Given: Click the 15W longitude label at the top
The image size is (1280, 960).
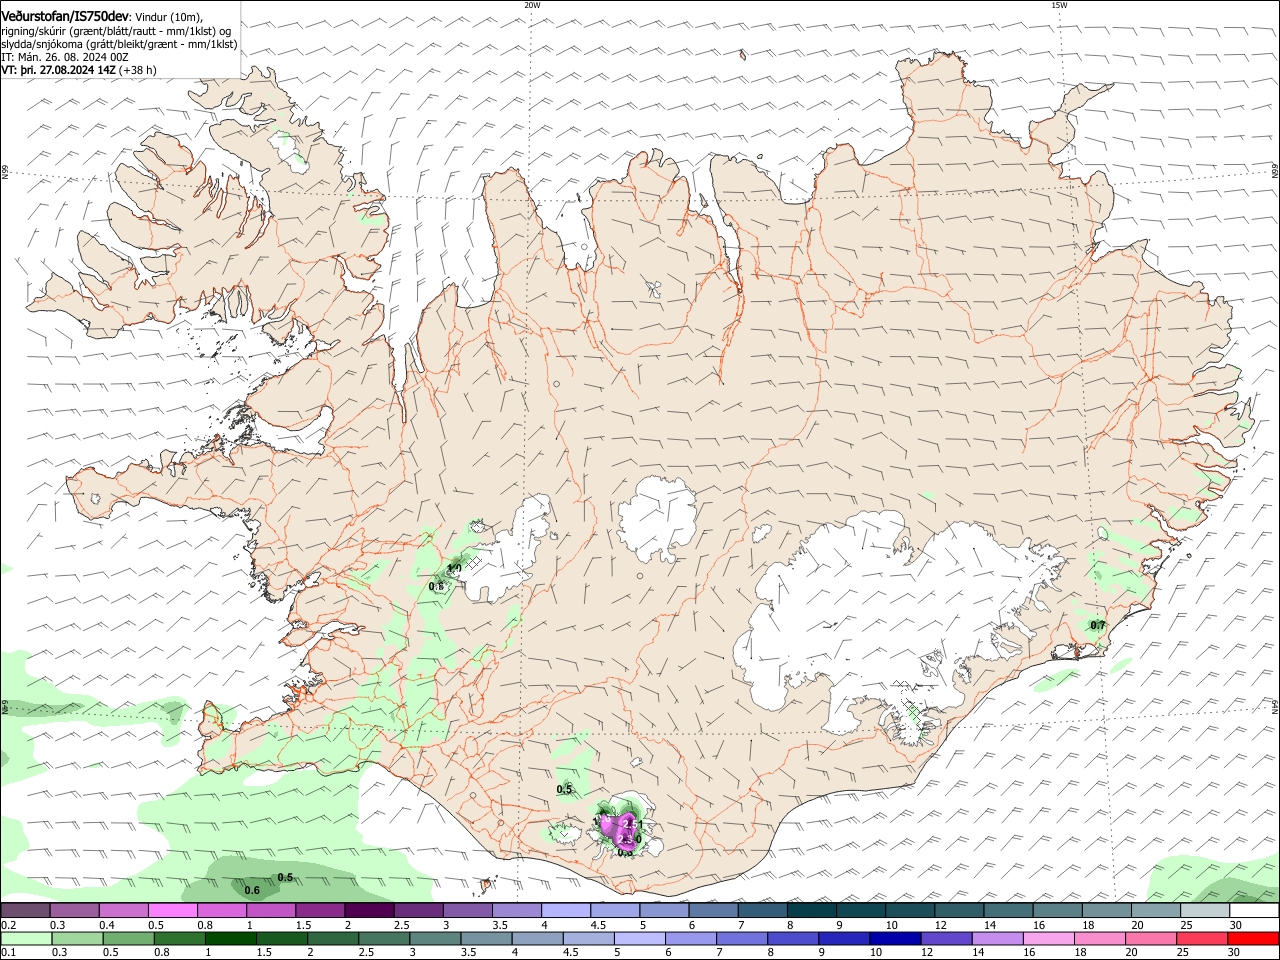Looking at the screenshot, I should point(1059,5).
